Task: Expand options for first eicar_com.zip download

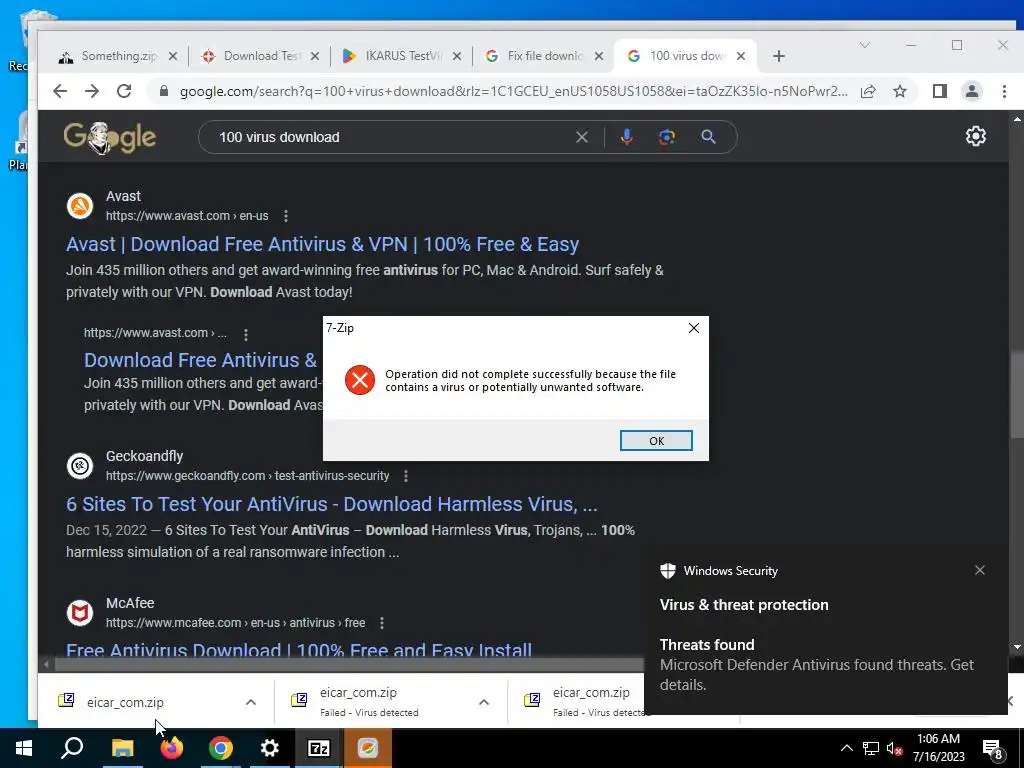Action: 251,702
